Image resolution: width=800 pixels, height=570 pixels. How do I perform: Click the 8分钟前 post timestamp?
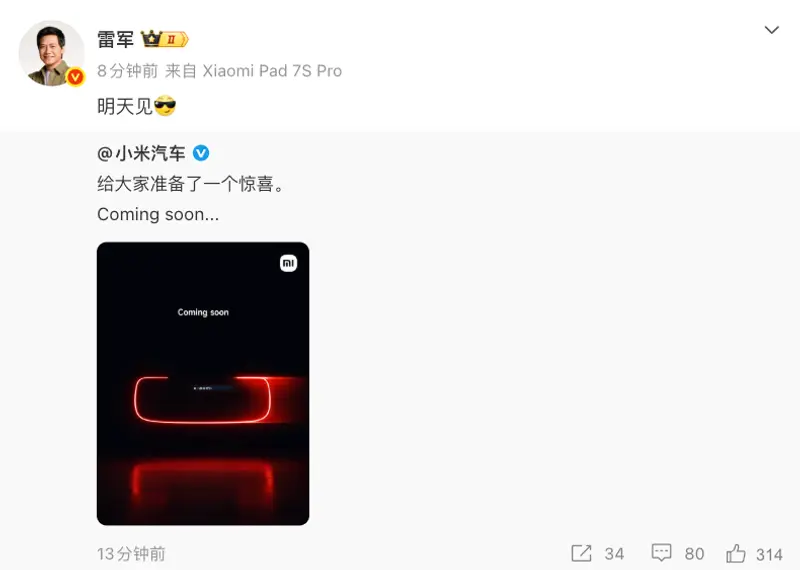[x=128, y=71]
